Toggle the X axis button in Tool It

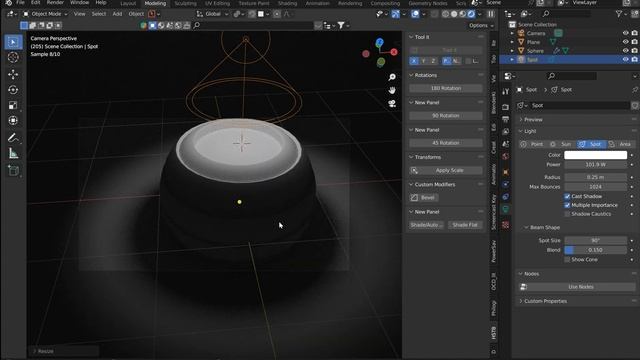(x=414, y=61)
